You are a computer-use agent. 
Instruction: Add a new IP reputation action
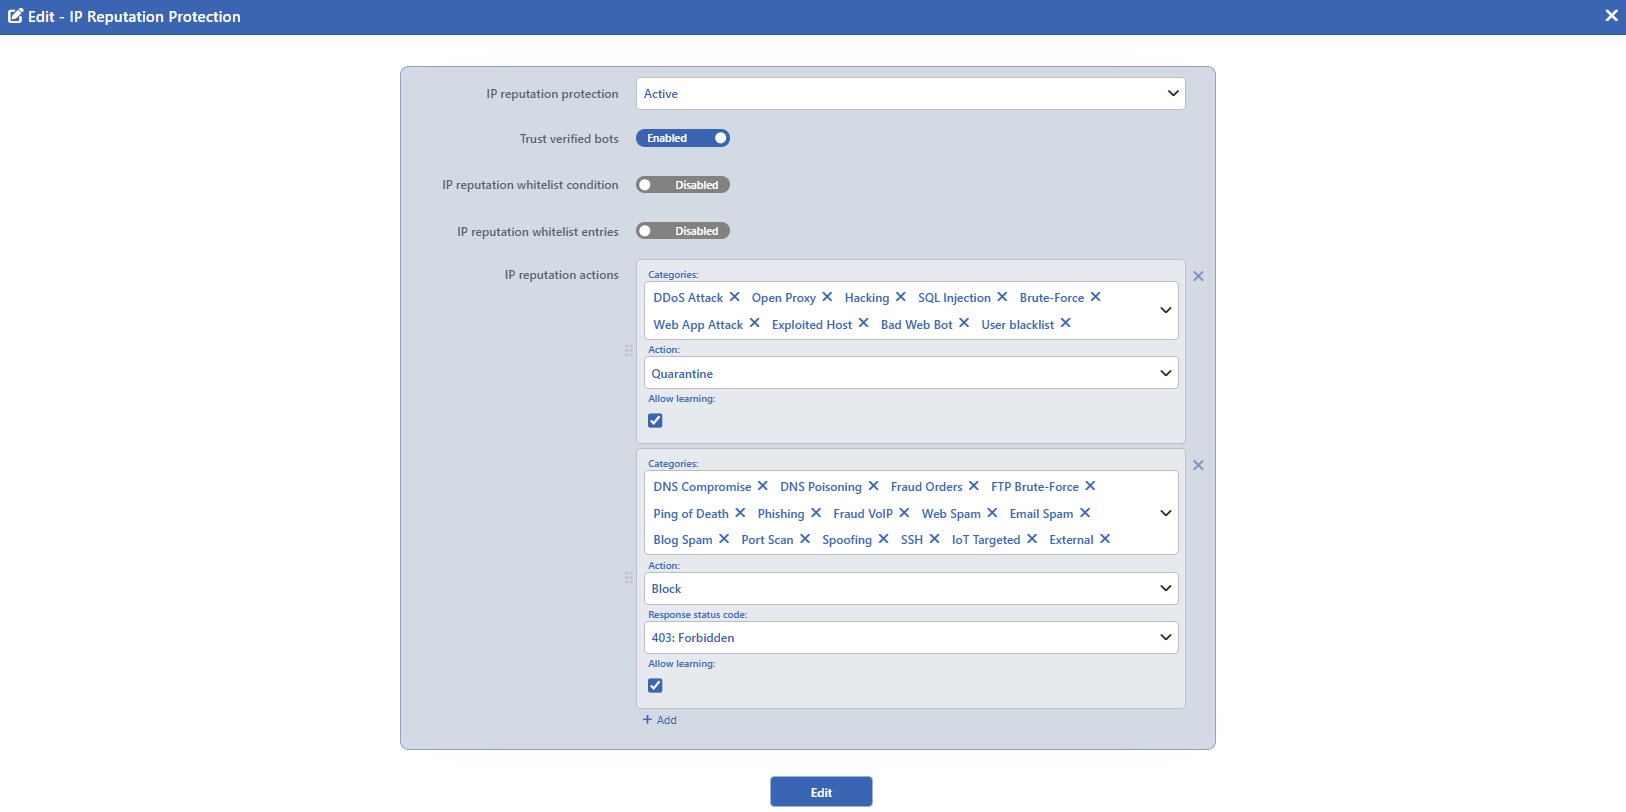(660, 720)
